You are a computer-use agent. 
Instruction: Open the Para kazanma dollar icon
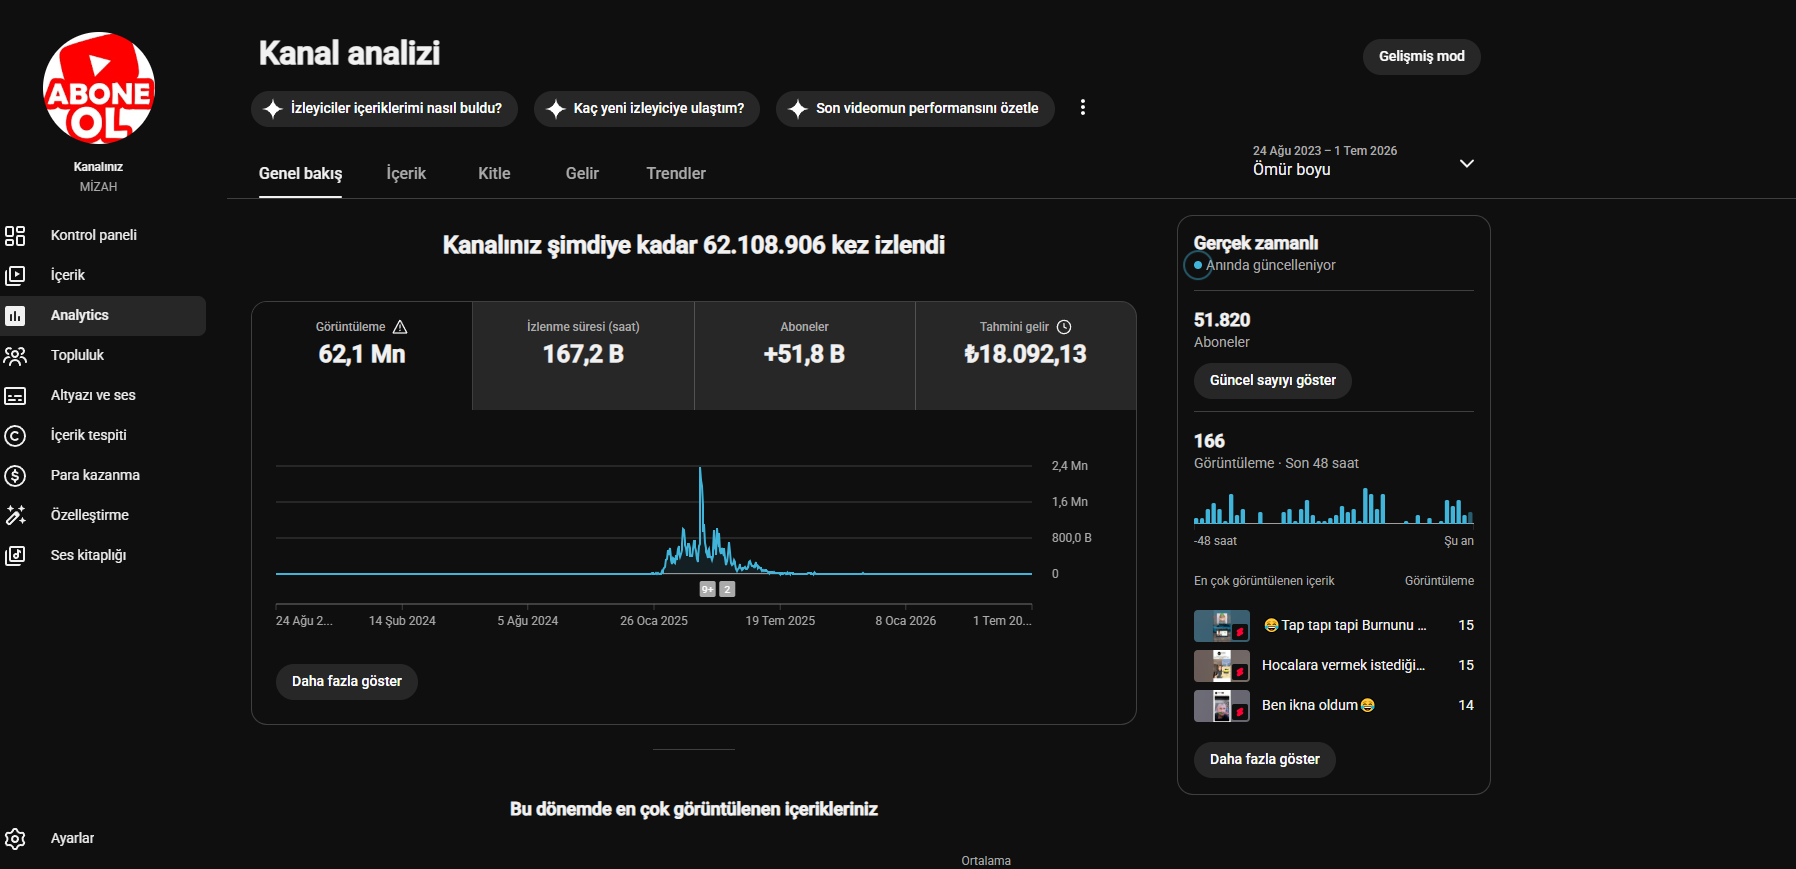[15, 475]
